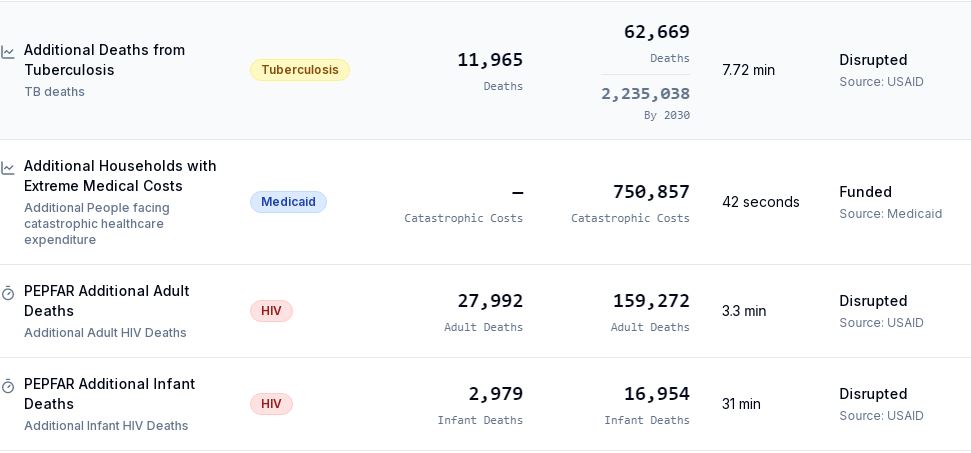
Task: Click the 7.72 min interval value
Action: (748, 70)
